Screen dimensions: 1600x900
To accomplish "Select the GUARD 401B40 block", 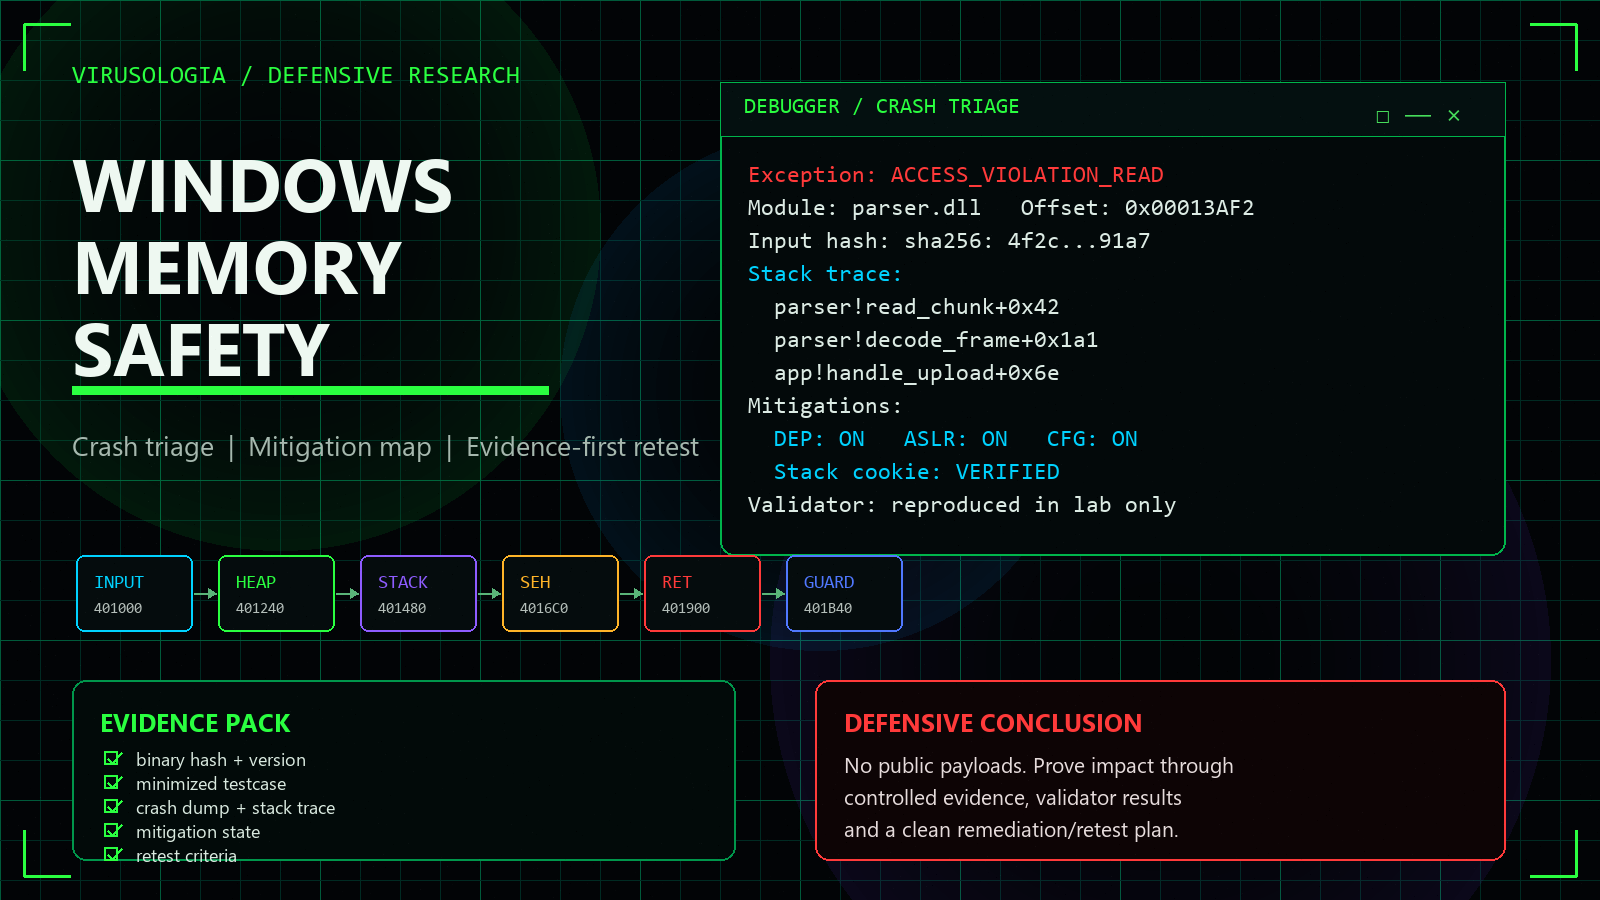I will tap(844, 594).
